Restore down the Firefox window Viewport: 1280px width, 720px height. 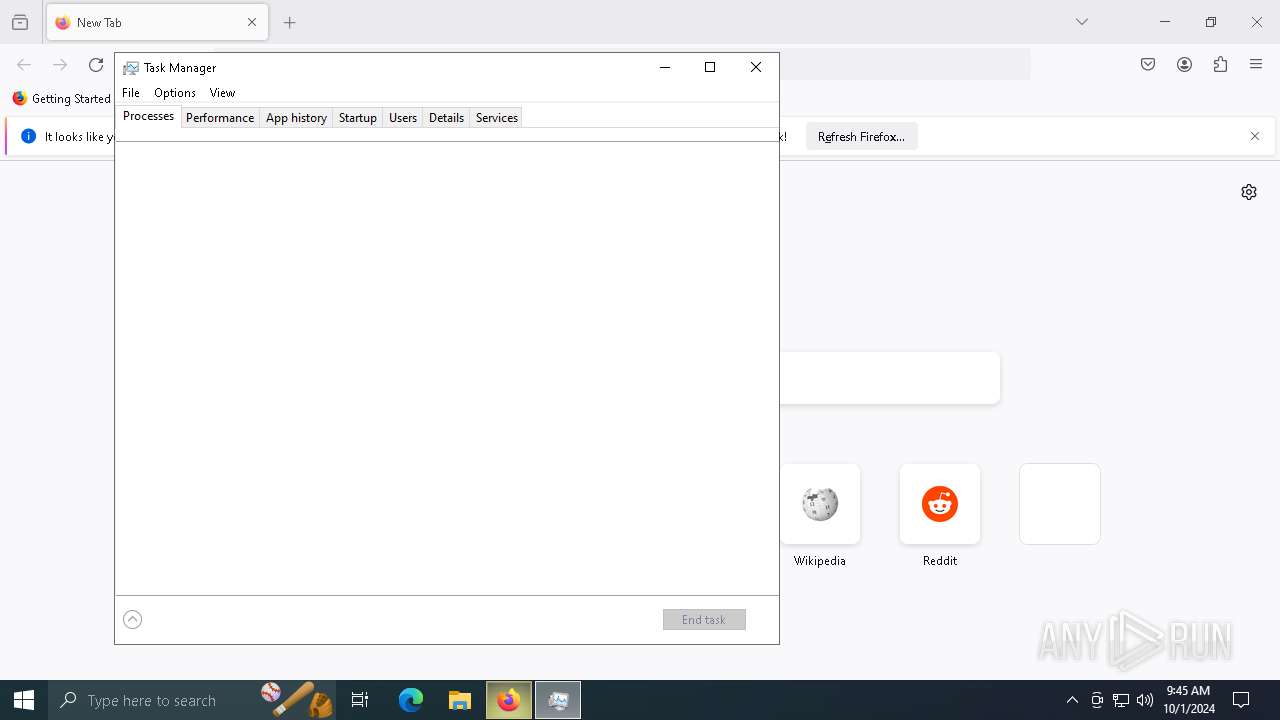pyautogui.click(x=1211, y=22)
